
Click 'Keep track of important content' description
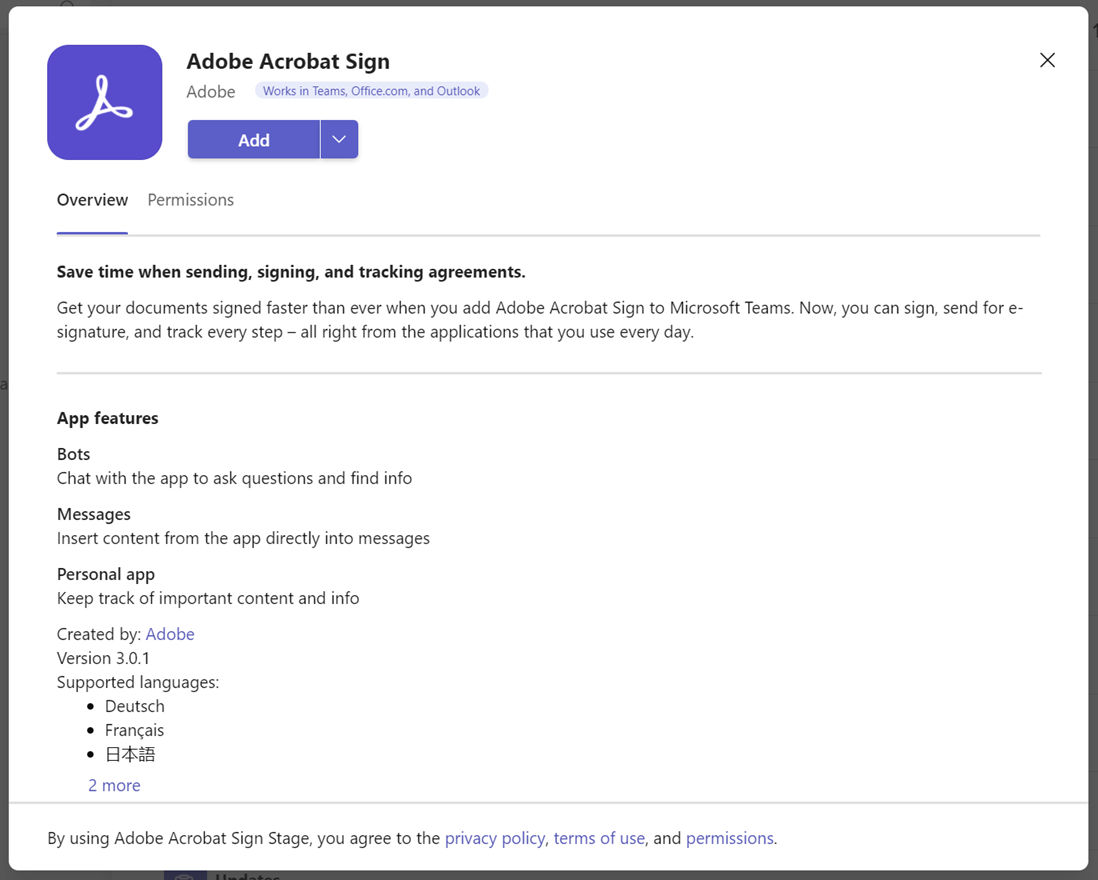208,599
